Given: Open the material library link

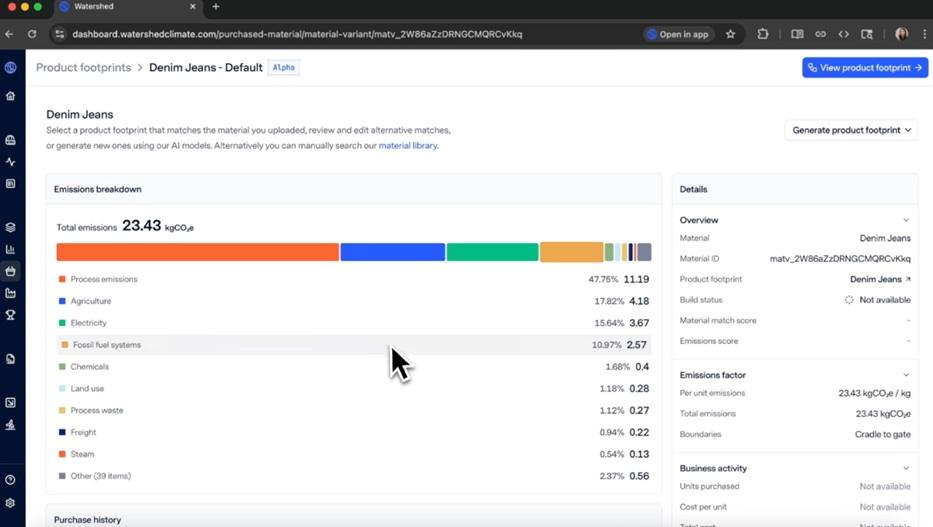Looking at the screenshot, I should click(408, 146).
